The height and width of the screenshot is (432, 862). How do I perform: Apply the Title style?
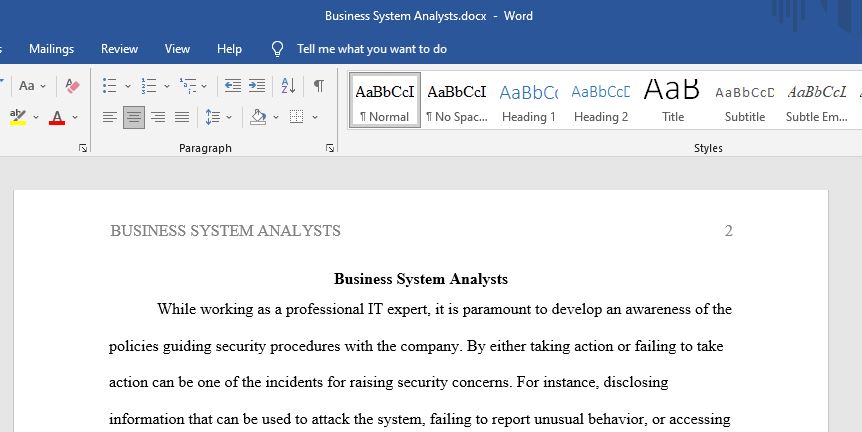[x=673, y=100]
